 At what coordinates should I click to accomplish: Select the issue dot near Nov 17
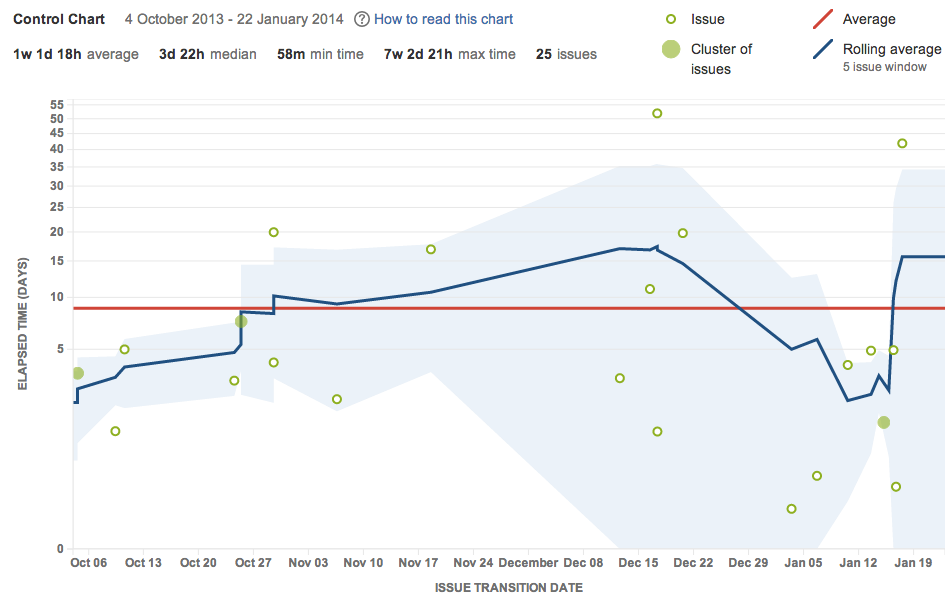click(431, 250)
